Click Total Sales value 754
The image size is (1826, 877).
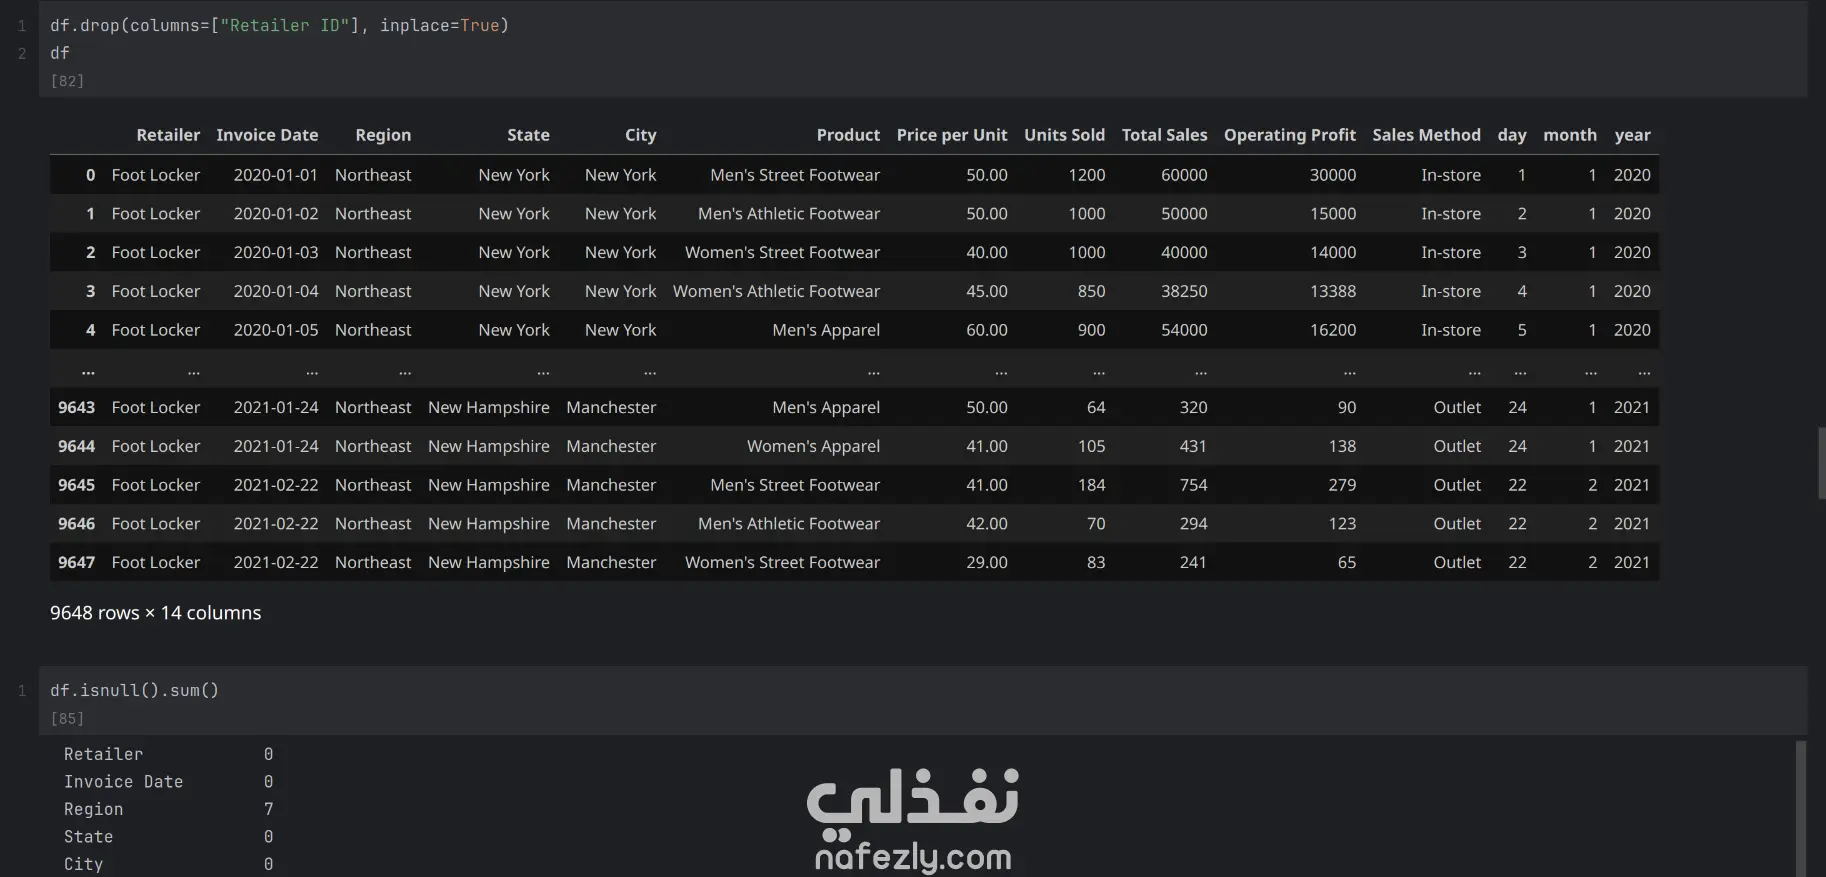click(x=1193, y=485)
